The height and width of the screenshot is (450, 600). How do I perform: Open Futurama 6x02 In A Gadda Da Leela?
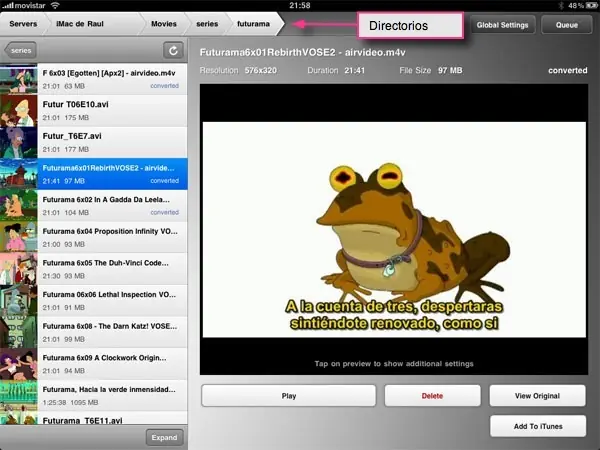tap(94, 206)
